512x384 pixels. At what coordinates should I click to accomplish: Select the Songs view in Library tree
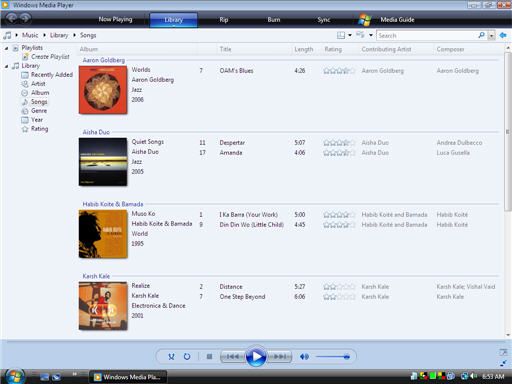tap(39, 102)
